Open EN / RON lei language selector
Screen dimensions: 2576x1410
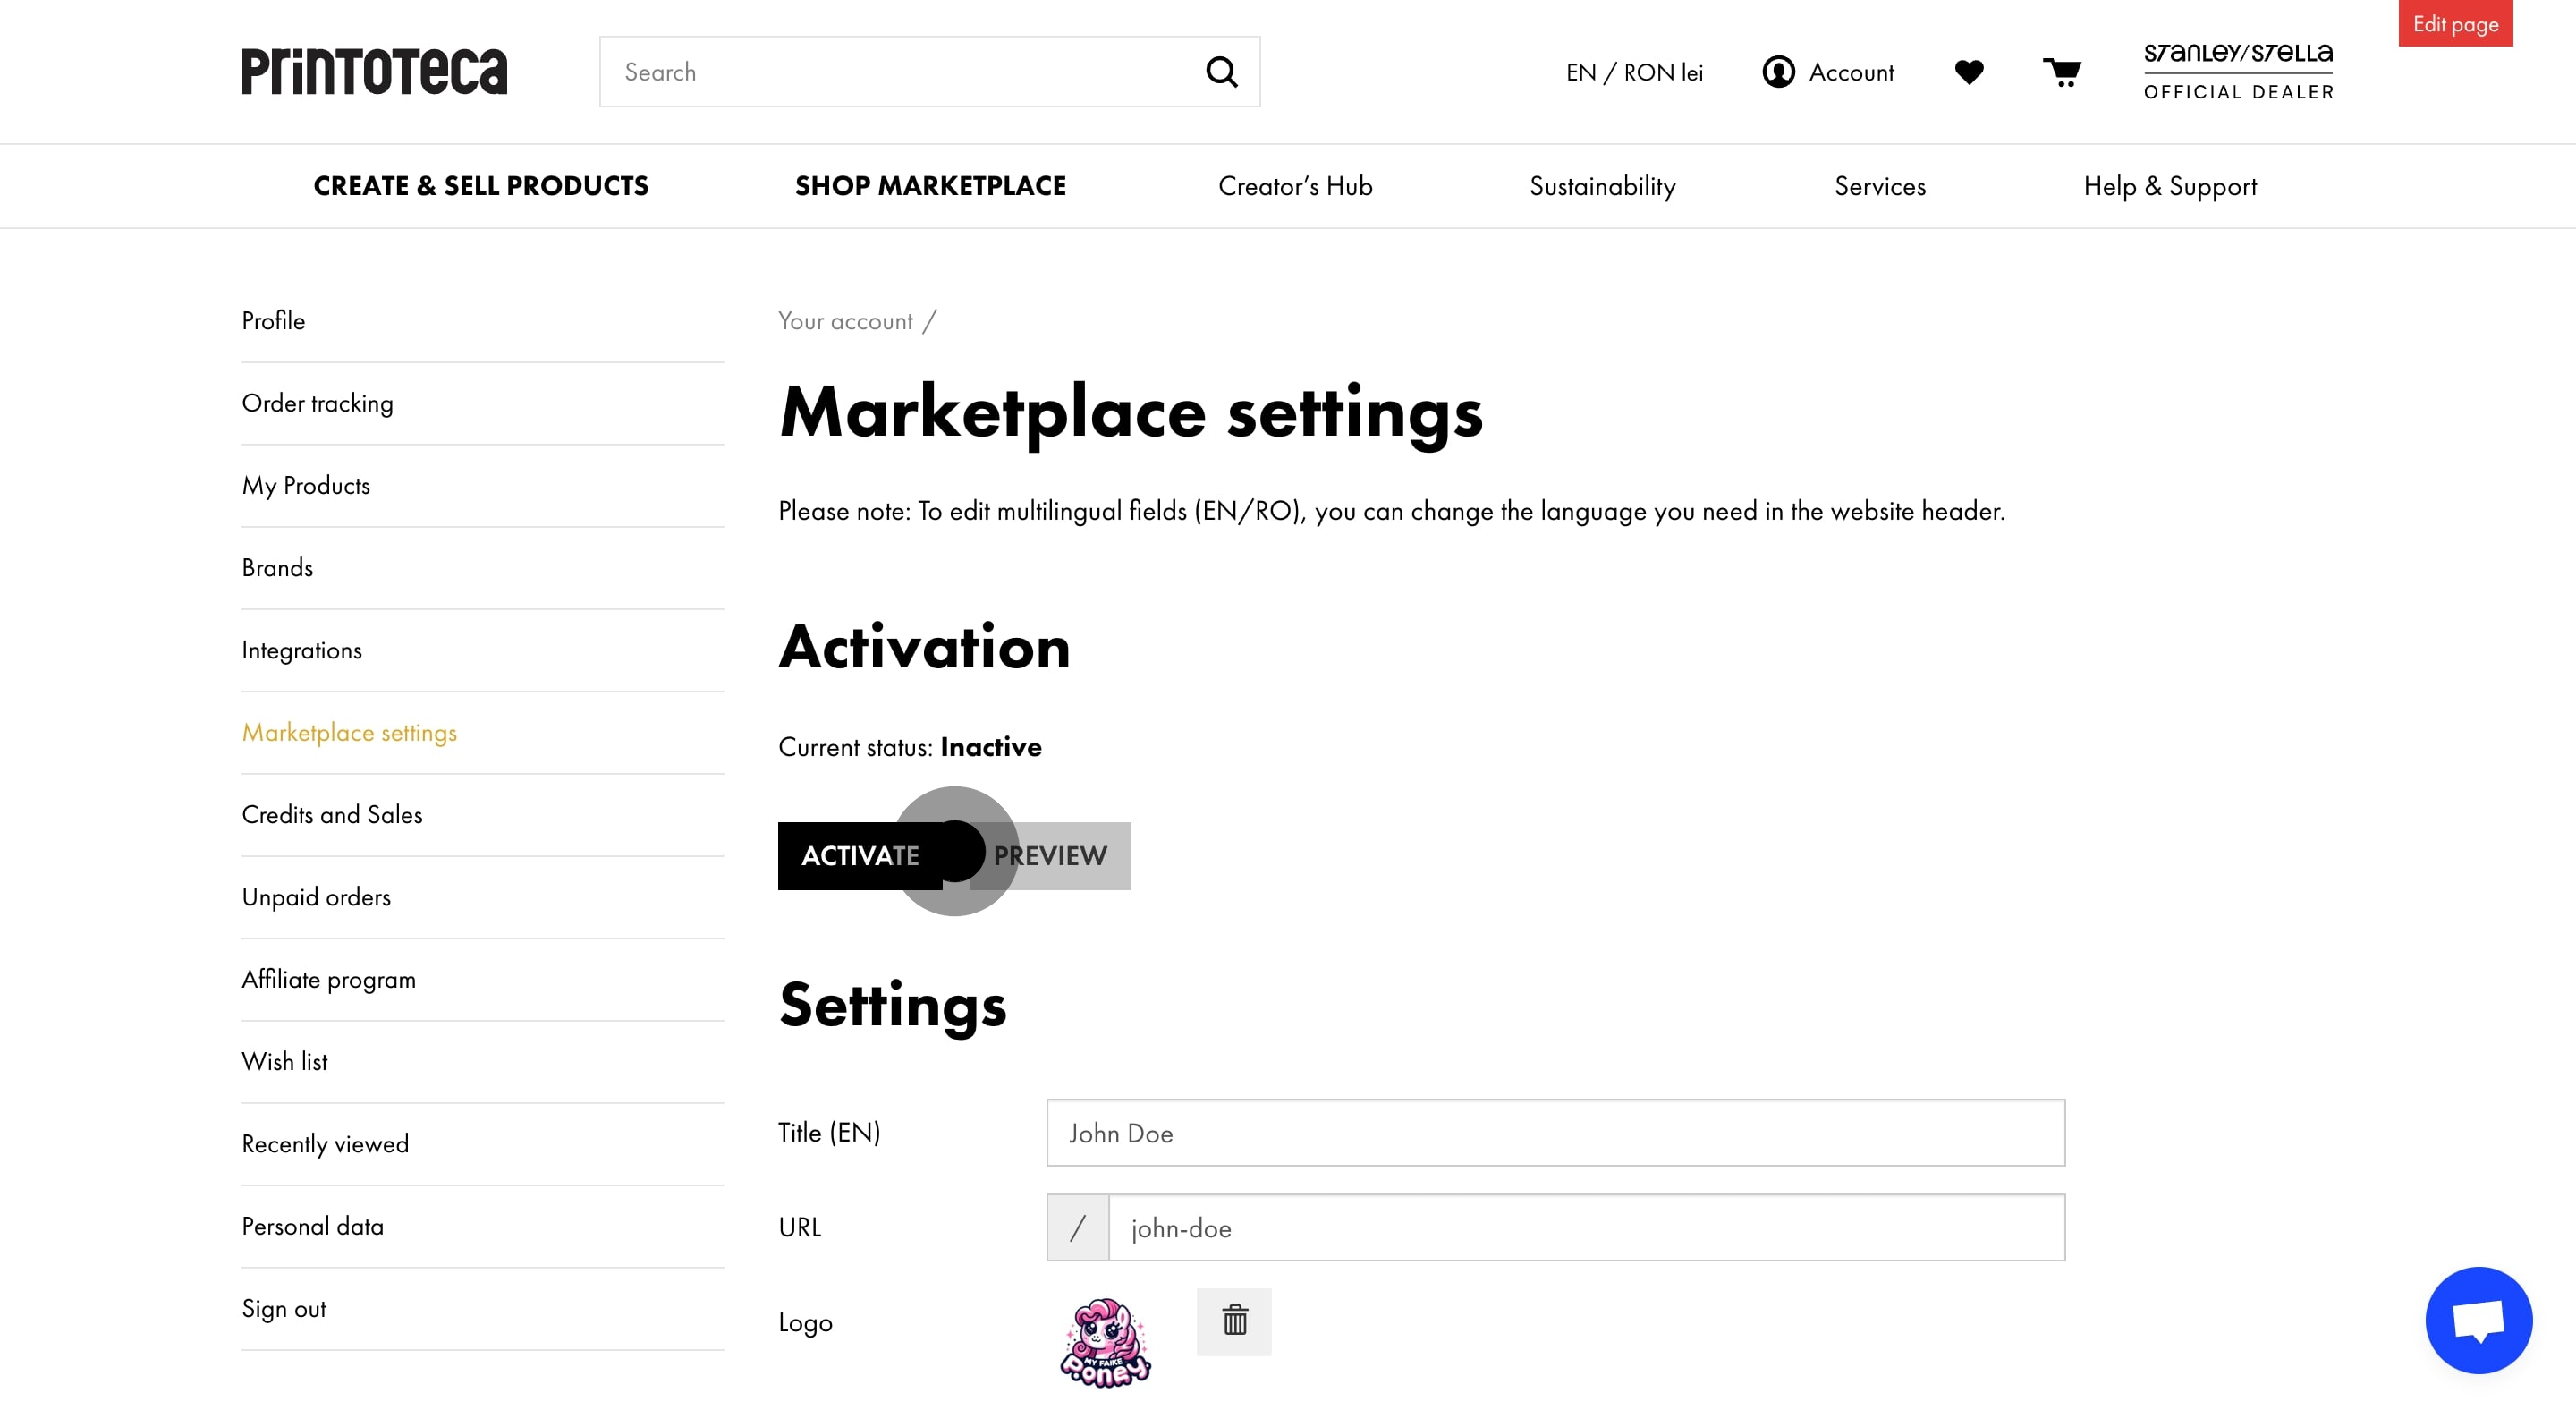[x=1634, y=72]
